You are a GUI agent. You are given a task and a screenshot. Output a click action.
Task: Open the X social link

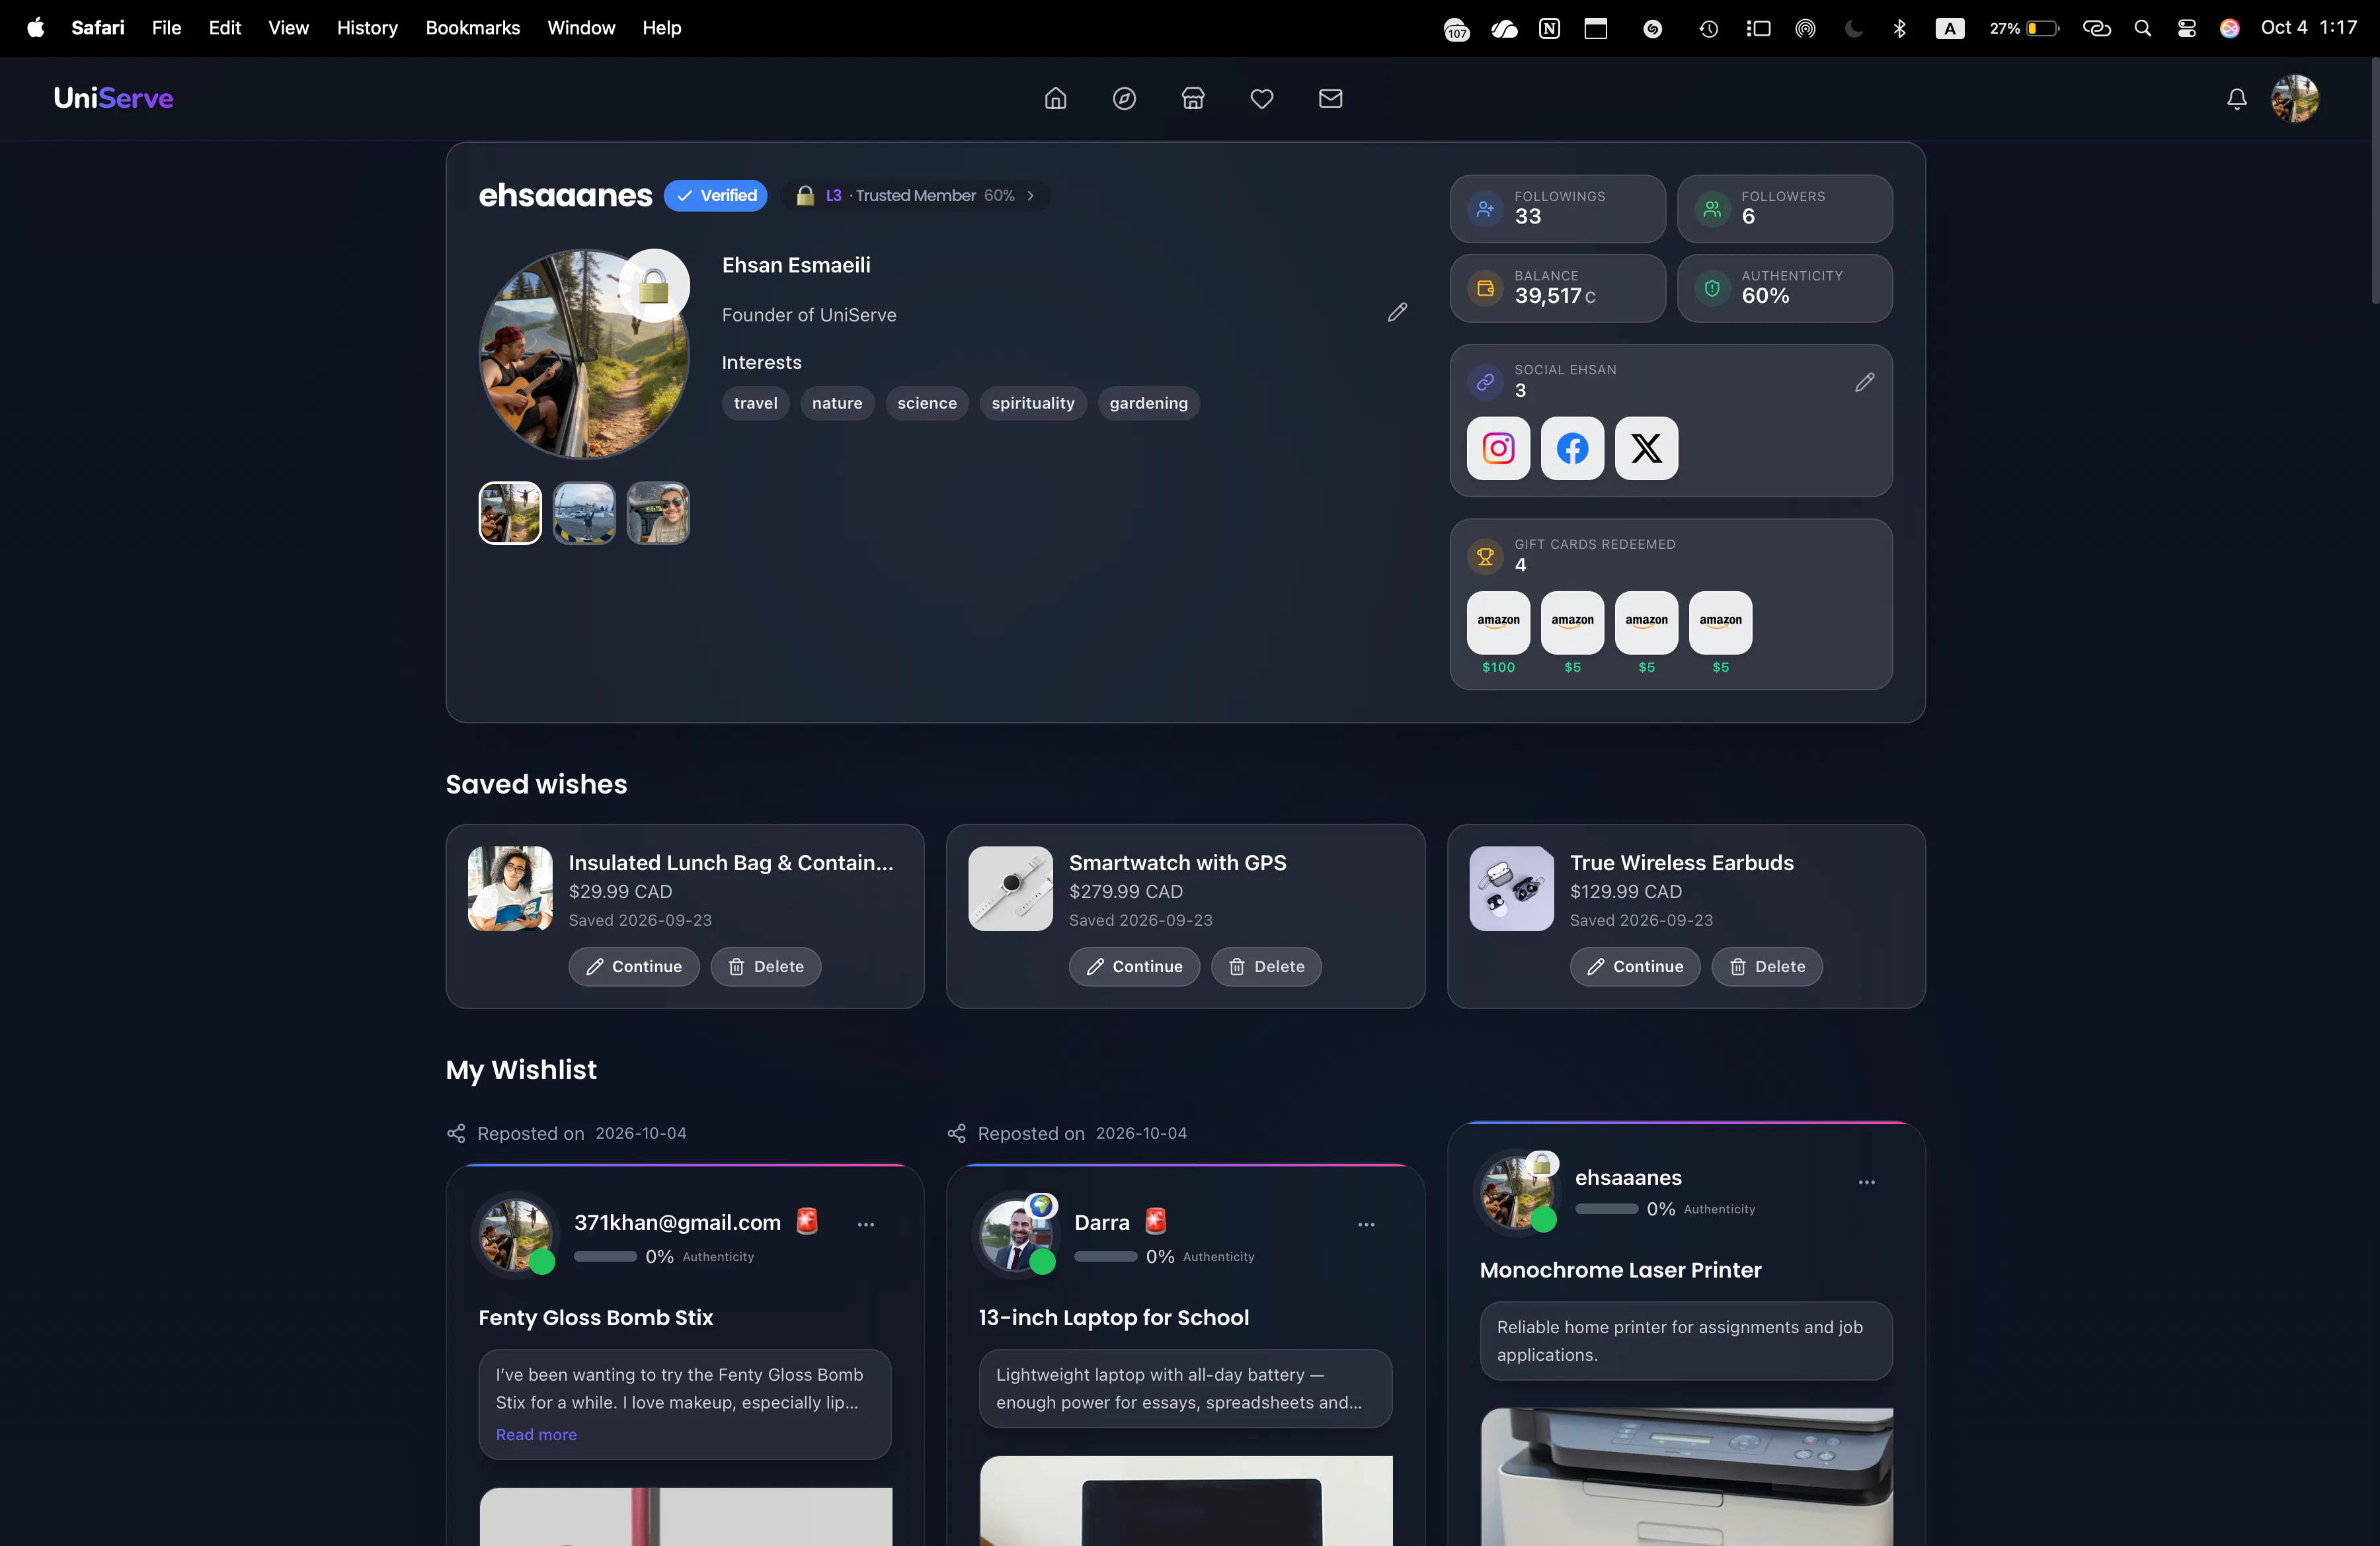pos(1646,448)
